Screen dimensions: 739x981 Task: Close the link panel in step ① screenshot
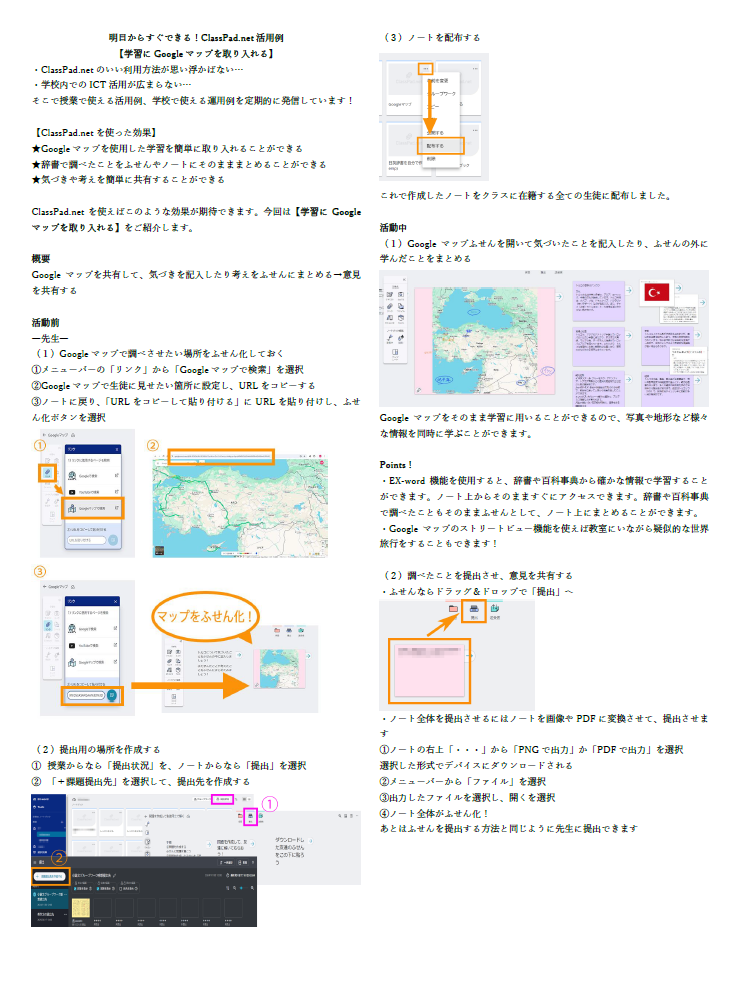tap(117, 449)
